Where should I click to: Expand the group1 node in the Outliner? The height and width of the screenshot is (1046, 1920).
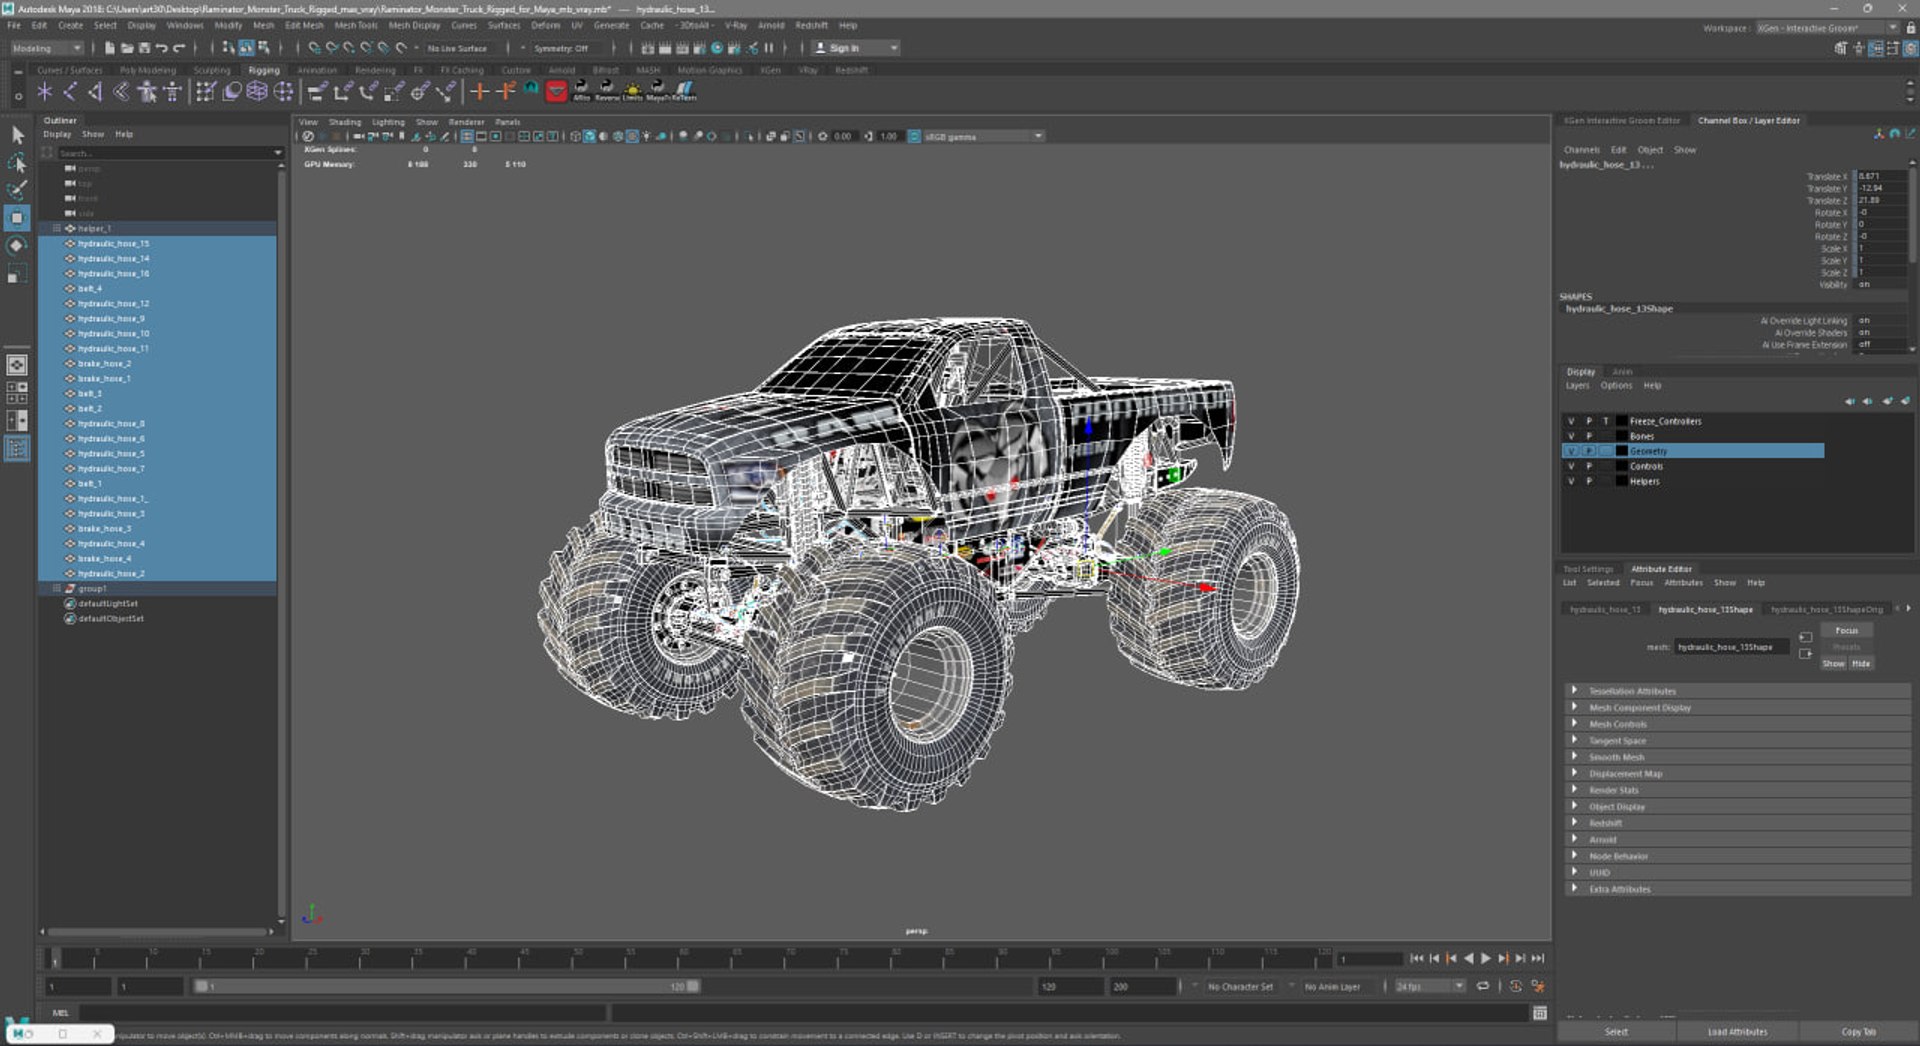pos(57,588)
